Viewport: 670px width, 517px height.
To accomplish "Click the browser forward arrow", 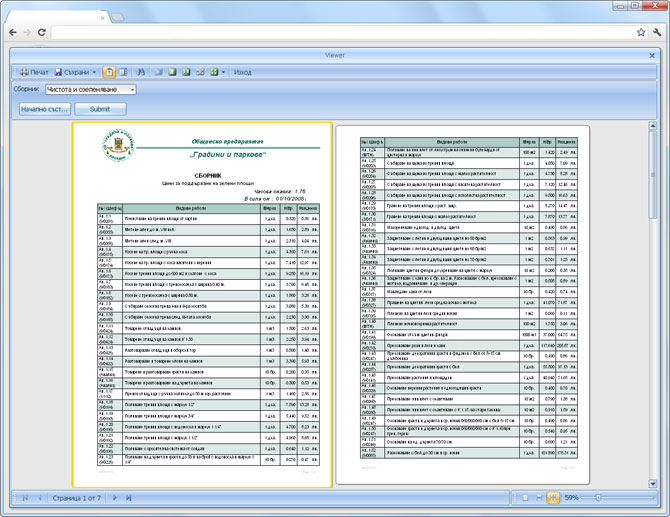I will tap(27, 32).
